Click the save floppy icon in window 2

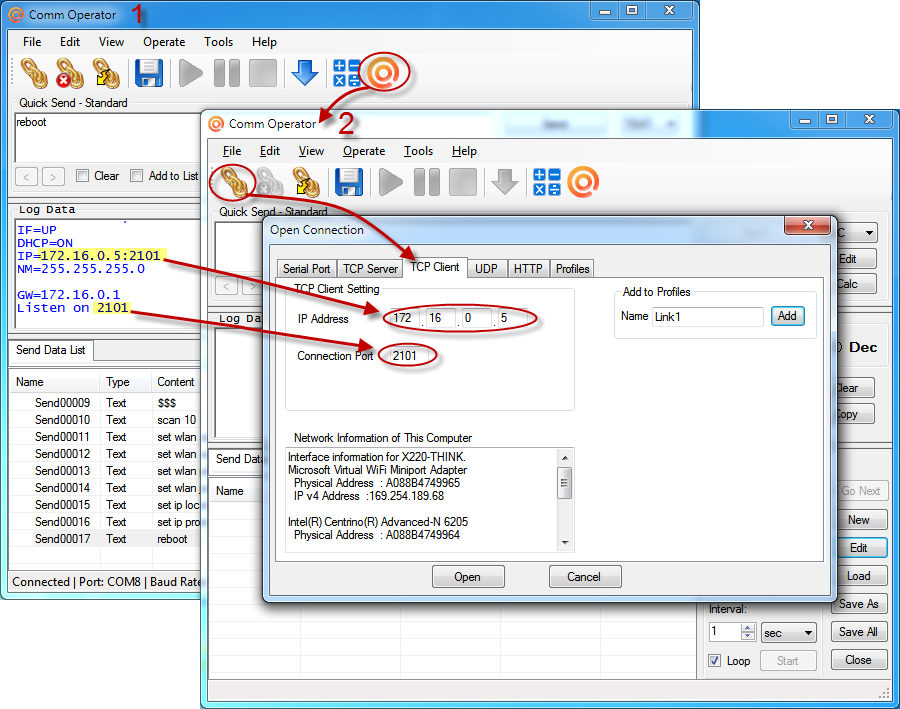click(348, 182)
